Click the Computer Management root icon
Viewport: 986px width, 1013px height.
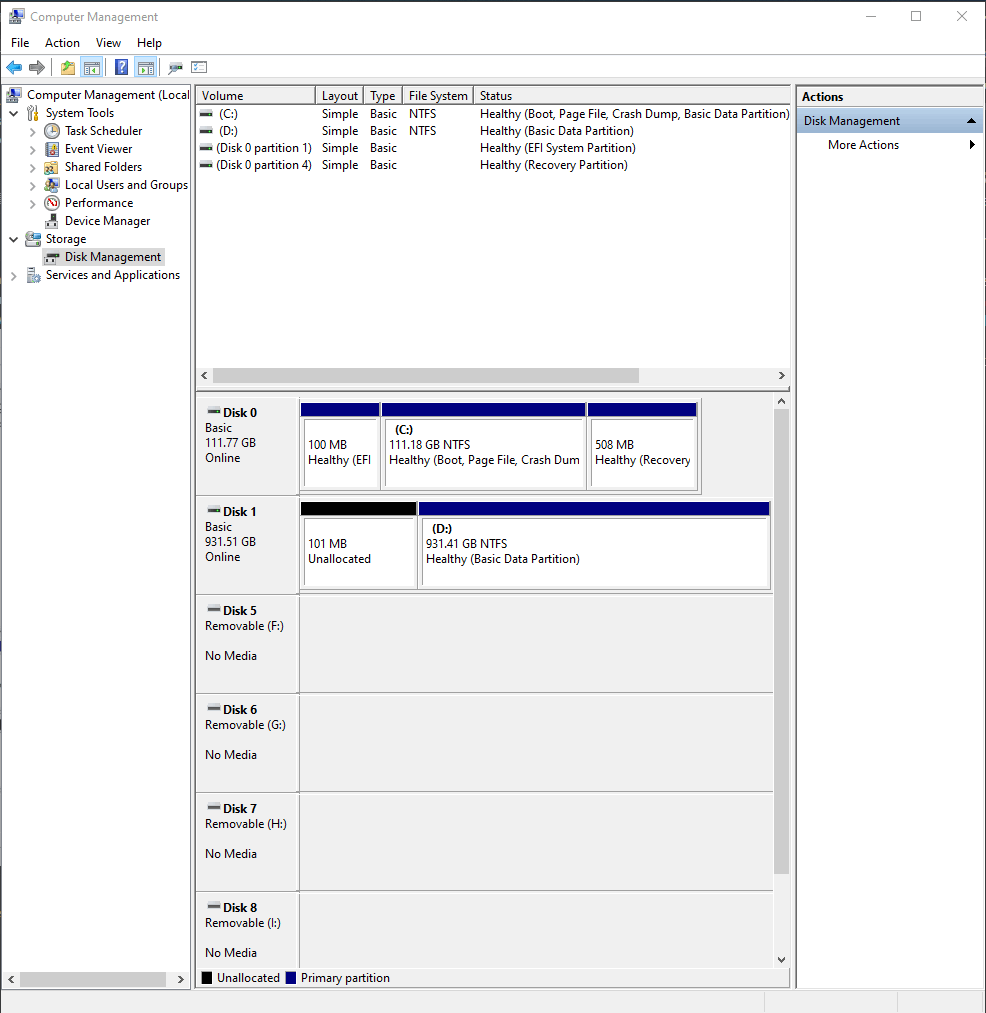click(x=14, y=95)
